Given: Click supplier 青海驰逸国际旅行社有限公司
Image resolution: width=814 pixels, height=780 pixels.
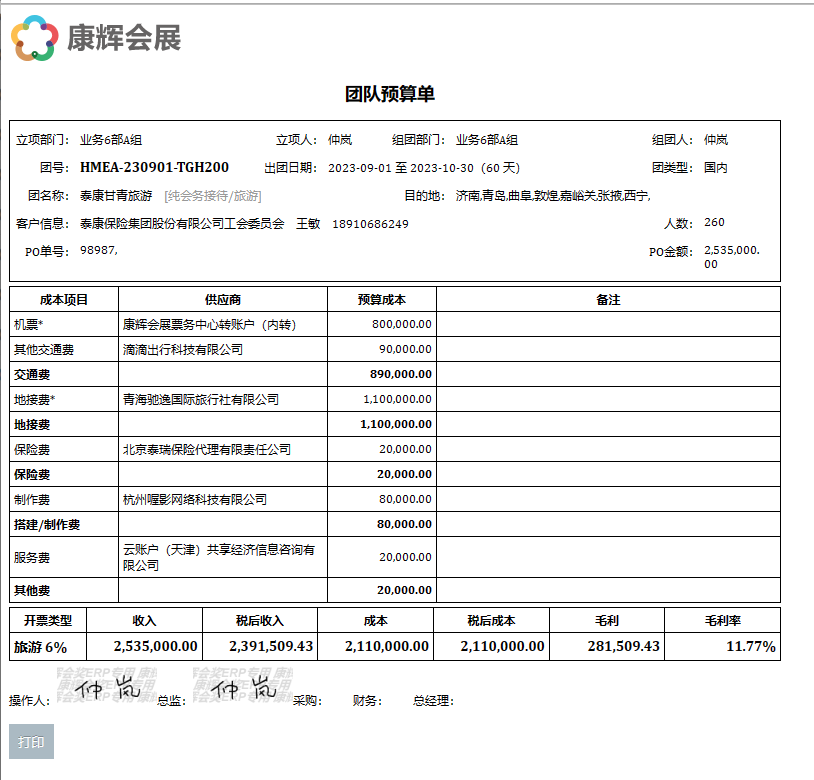Looking at the screenshot, I should tap(200, 399).
